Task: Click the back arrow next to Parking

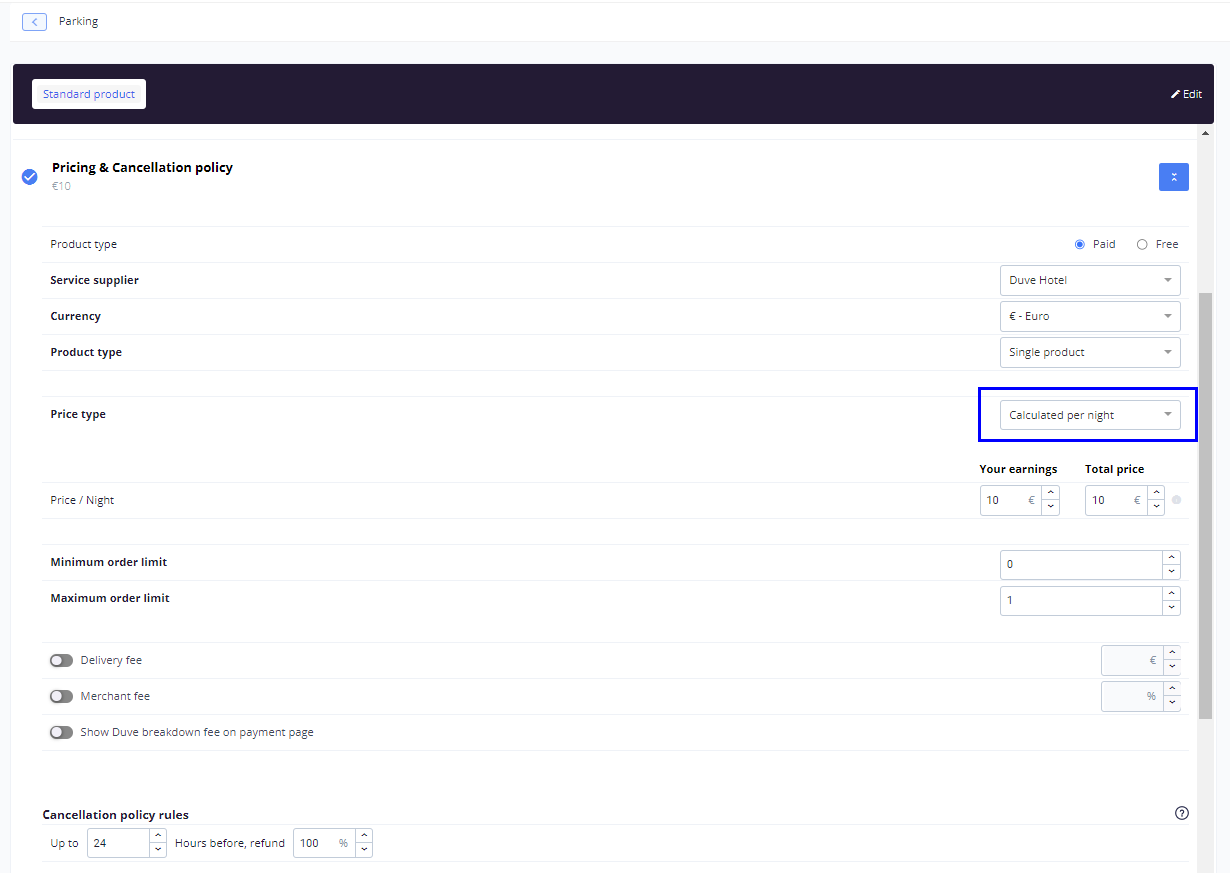Action: click(x=34, y=21)
